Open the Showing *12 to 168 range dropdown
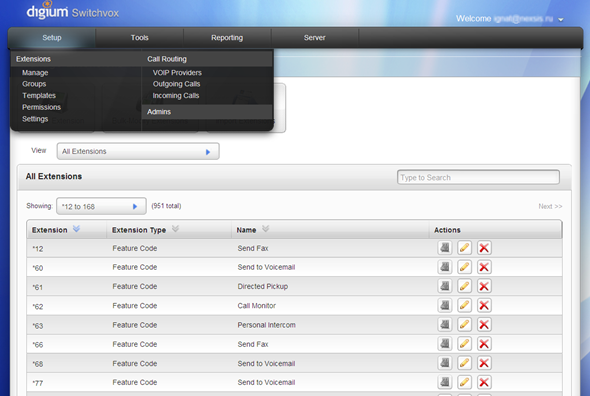Screen dimensions: 590x396 tap(101, 206)
